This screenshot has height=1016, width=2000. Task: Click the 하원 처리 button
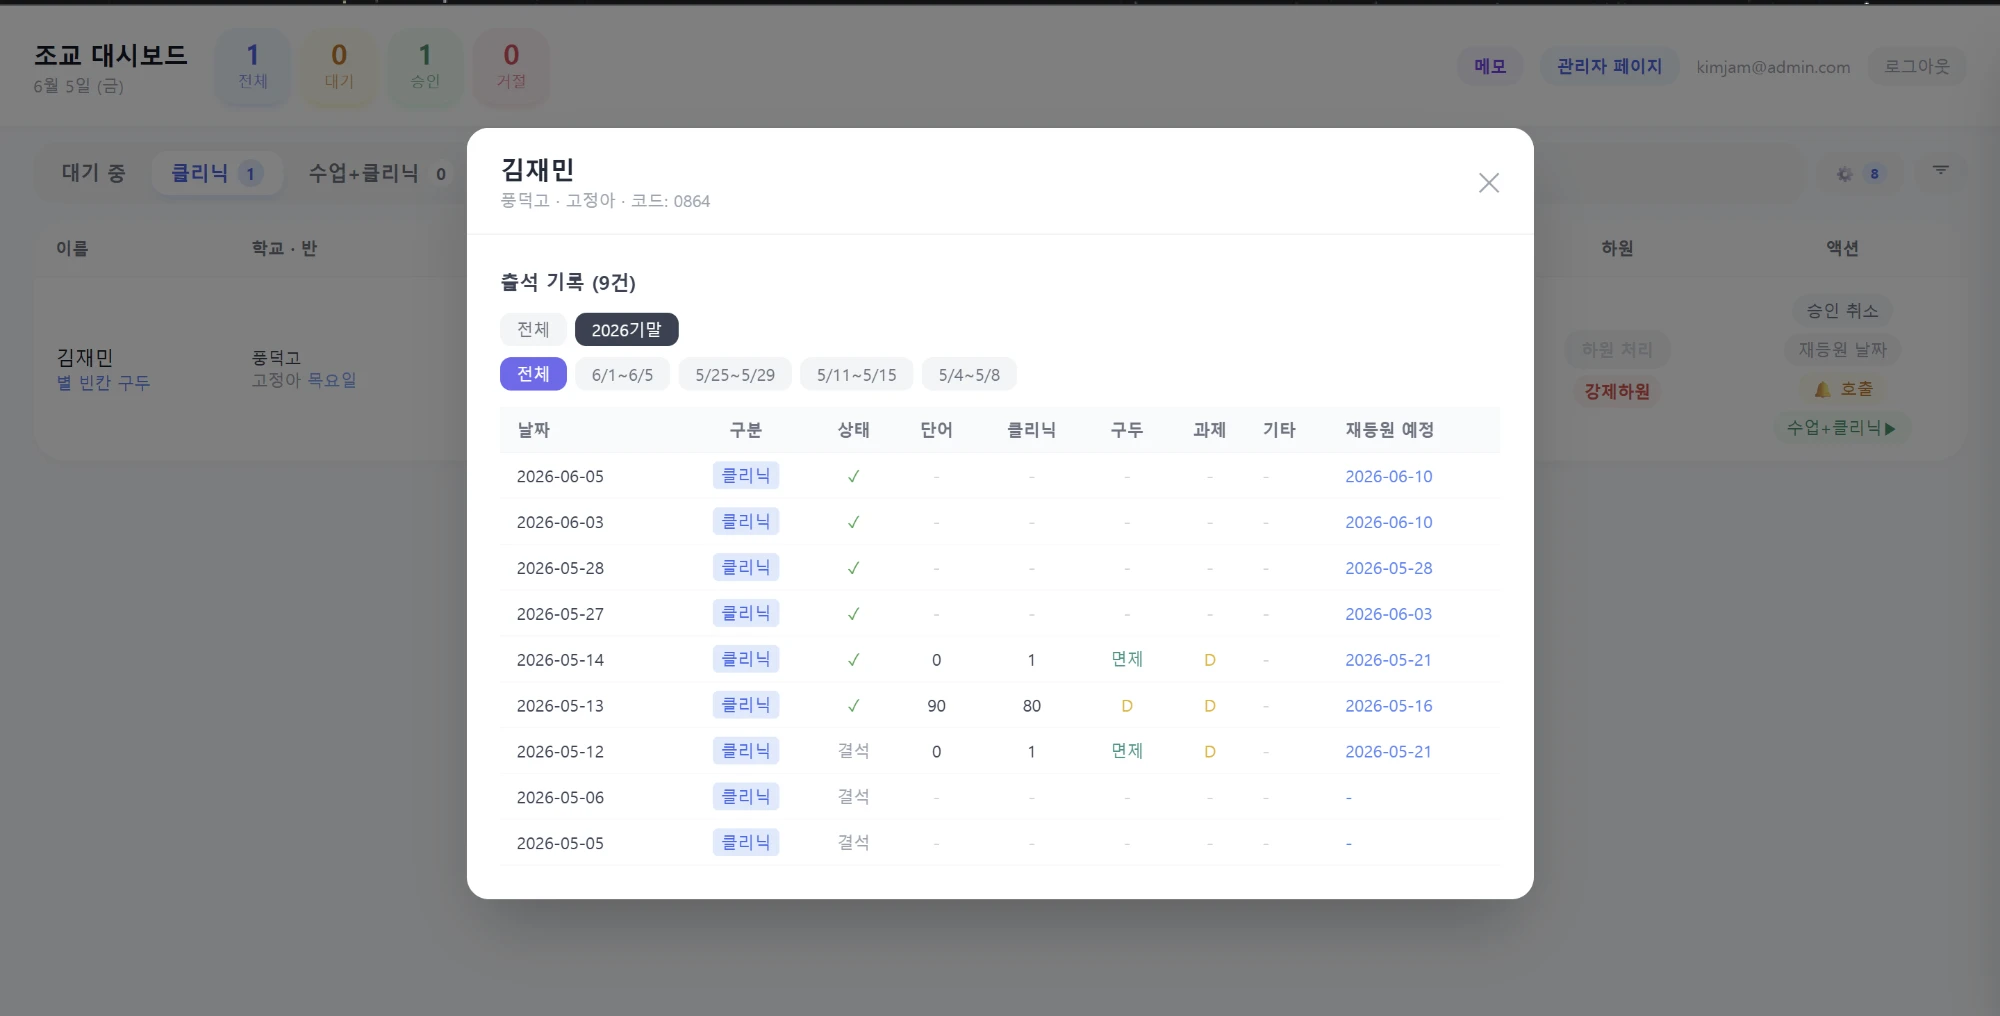coord(1617,349)
